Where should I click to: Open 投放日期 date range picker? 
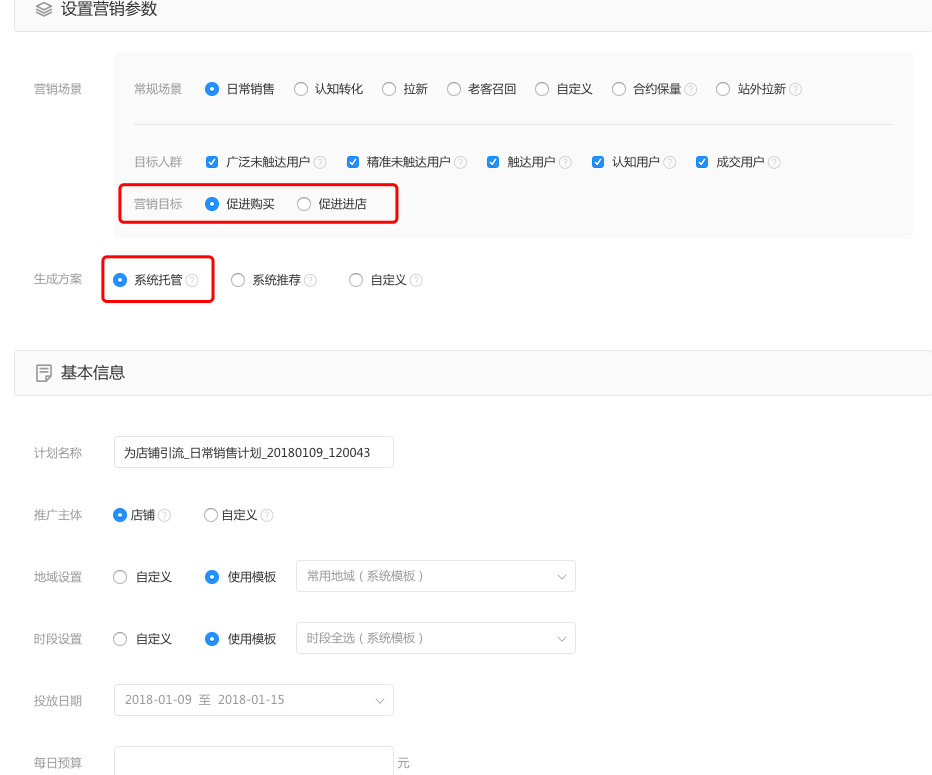click(254, 700)
